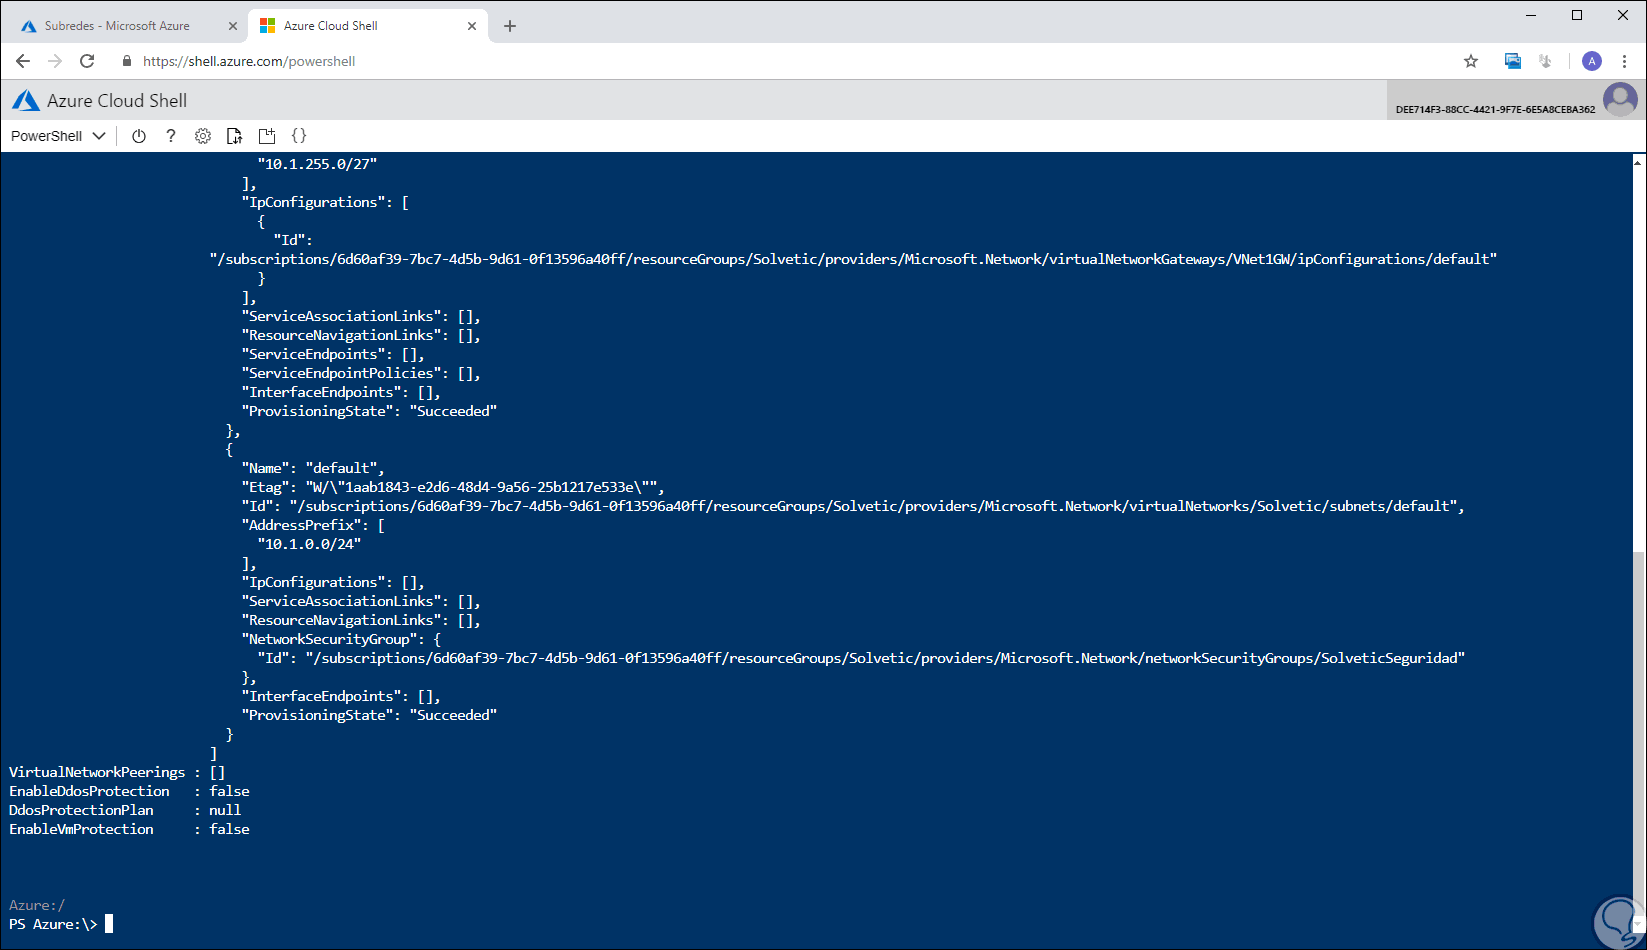Bookmark this page with star icon
Screen dimensions: 1647x950
coord(1471,61)
